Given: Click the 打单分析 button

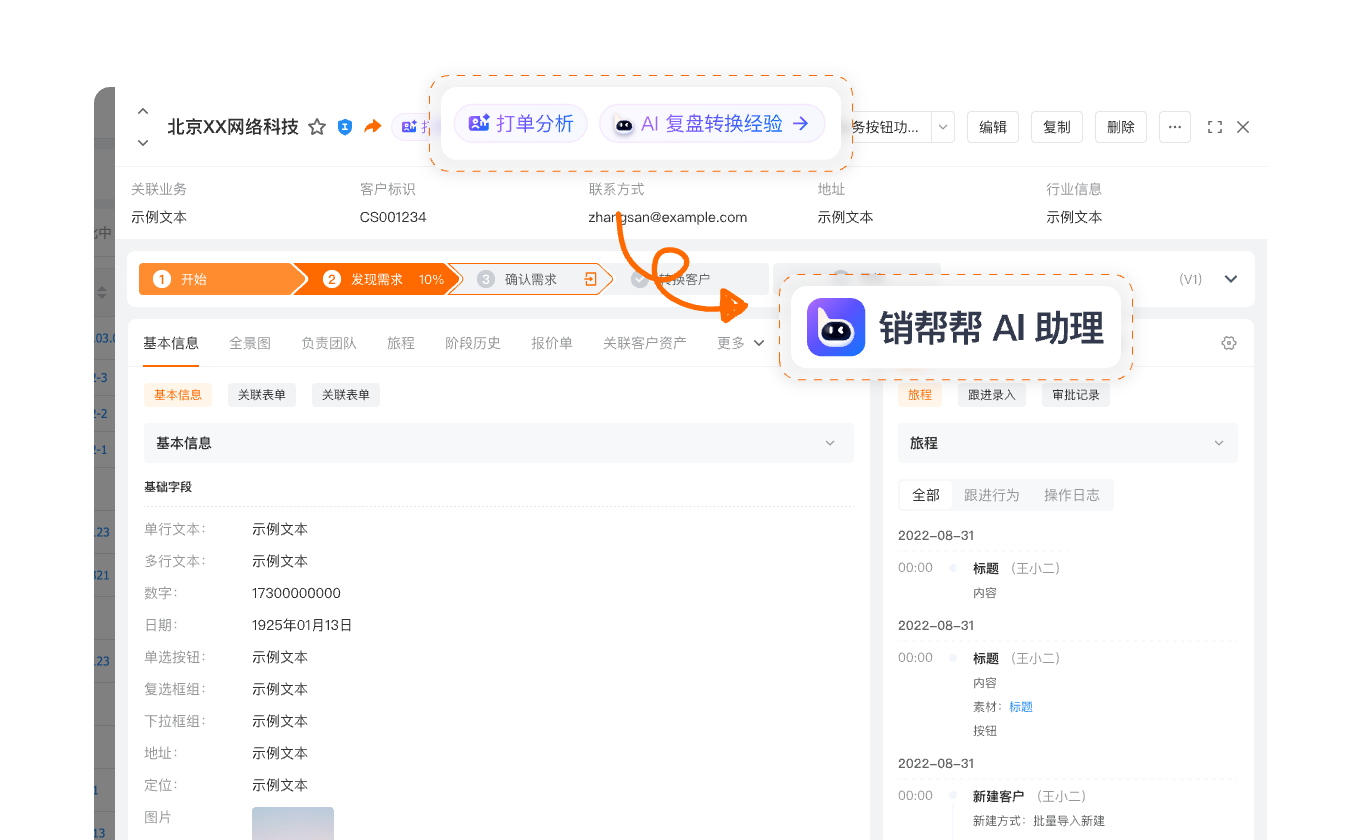Looking at the screenshot, I should tap(521, 123).
